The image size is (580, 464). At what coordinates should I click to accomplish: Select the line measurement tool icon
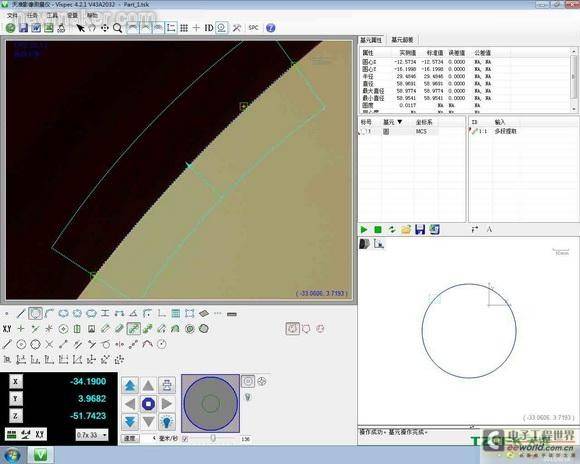pos(21,314)
